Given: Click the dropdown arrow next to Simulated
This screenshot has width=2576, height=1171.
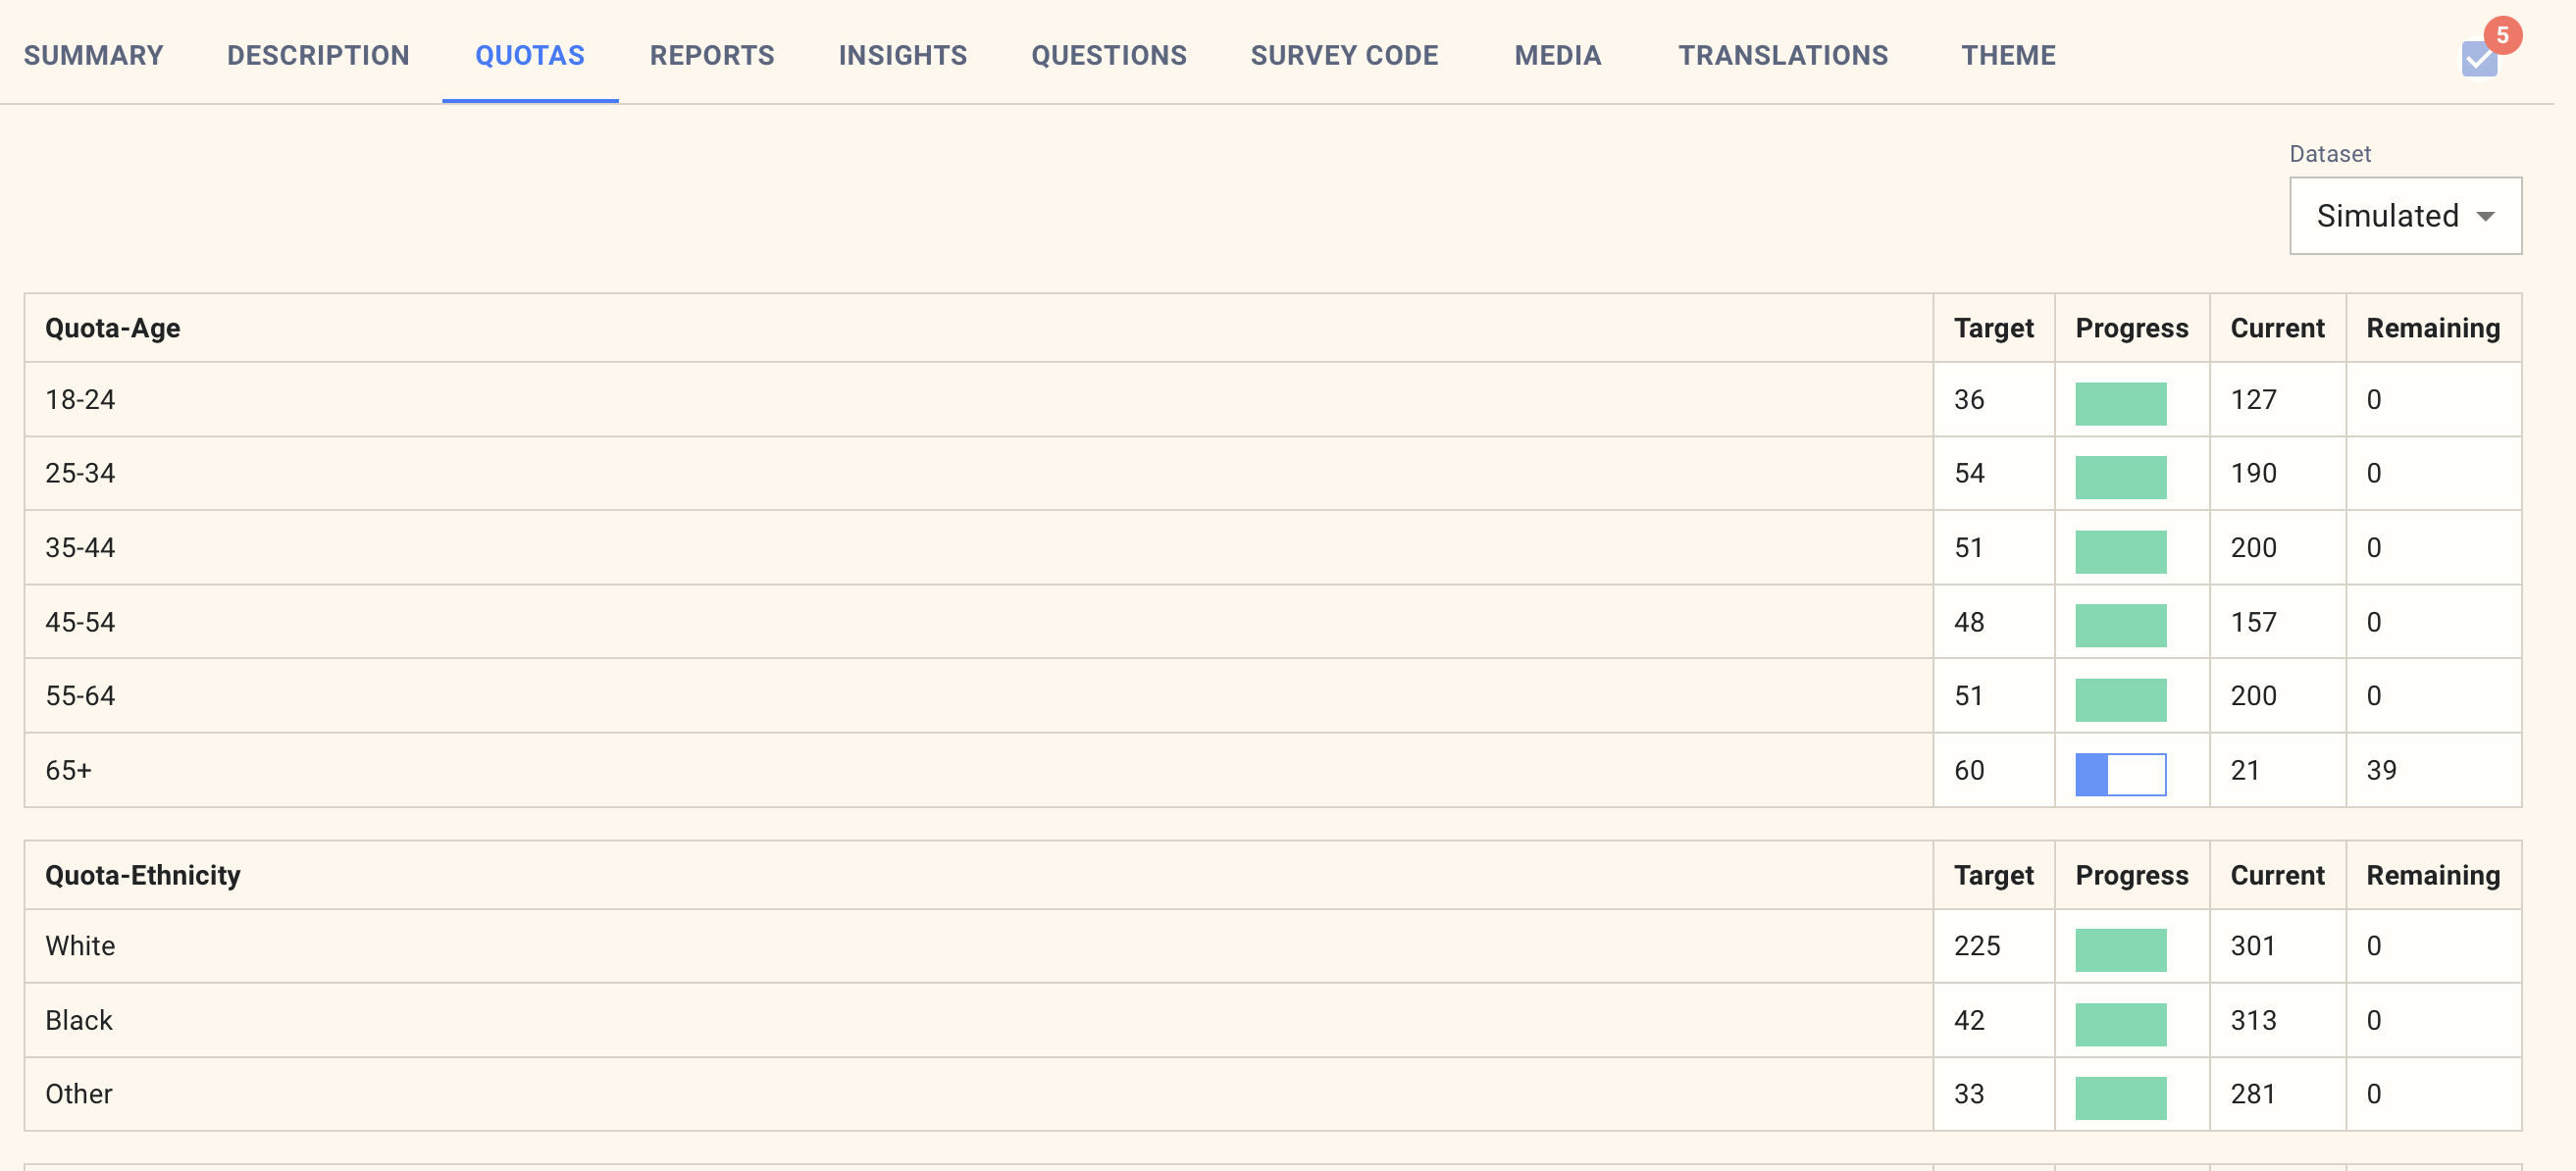Looking at the screenshot, I should [2485, 217].
